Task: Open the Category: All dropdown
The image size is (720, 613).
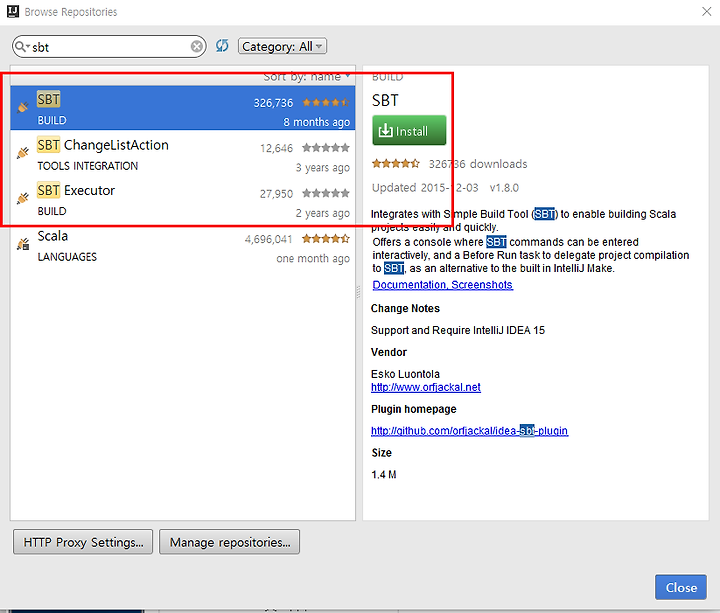Action: 282,46
